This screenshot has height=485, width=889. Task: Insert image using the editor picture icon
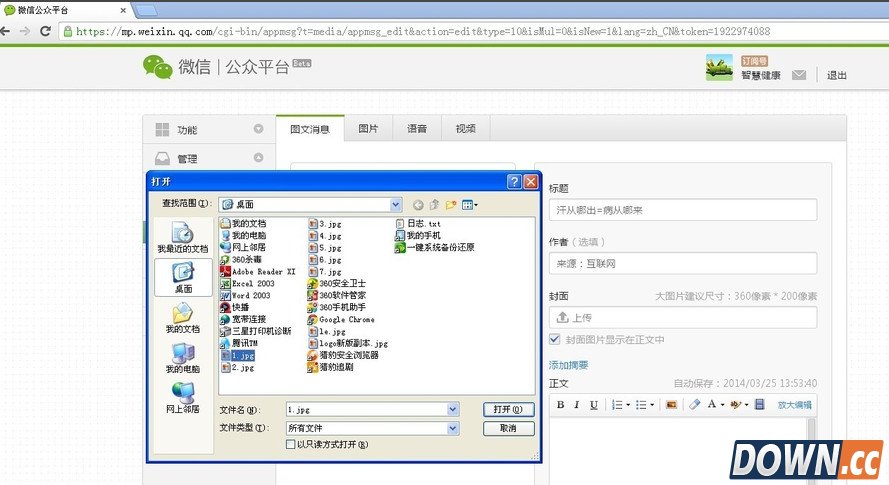pos(671,404)
